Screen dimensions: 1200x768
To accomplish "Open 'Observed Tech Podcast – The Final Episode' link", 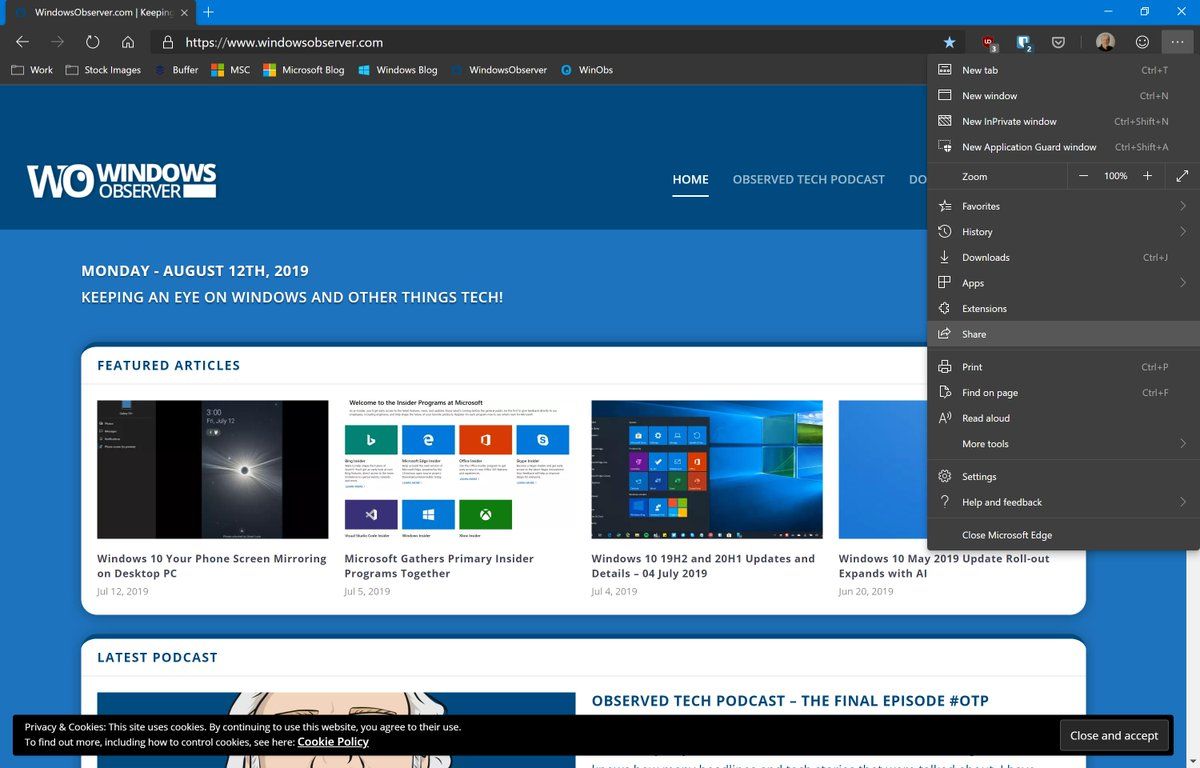I will (790, 701).
